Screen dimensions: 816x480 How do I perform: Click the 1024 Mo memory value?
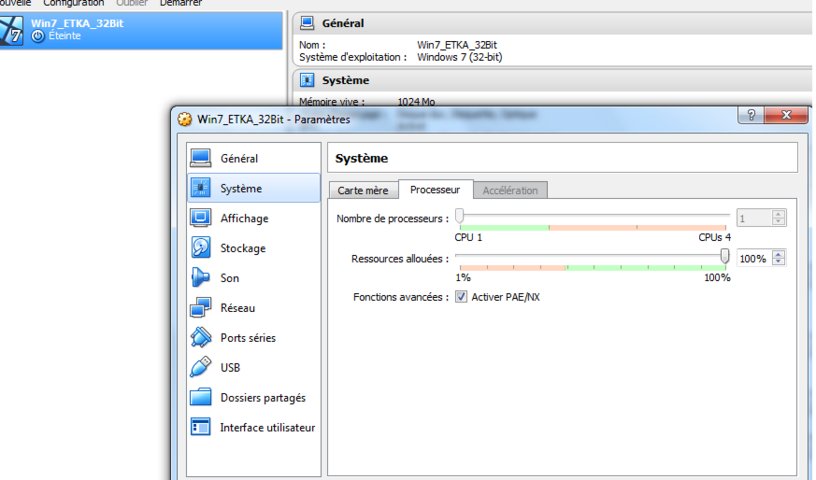[x=416, y=102]
